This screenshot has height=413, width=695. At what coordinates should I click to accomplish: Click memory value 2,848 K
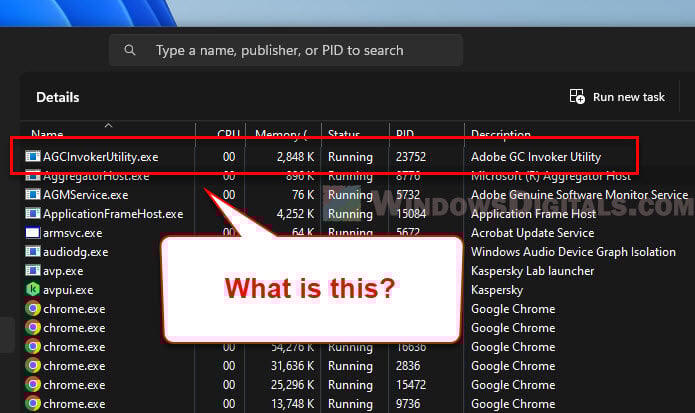(x=295, y=157)
